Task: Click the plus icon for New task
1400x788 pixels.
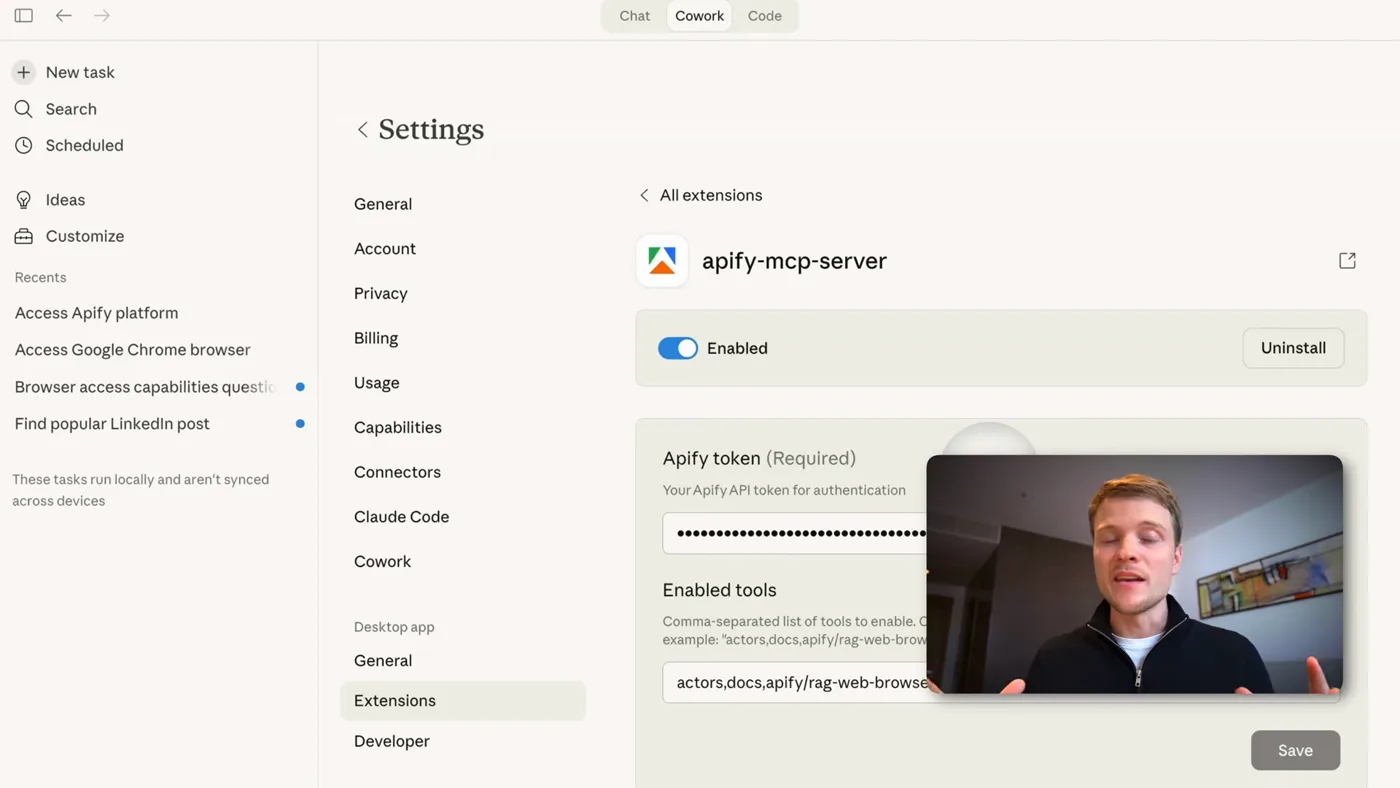Action: tap(23, 72)
